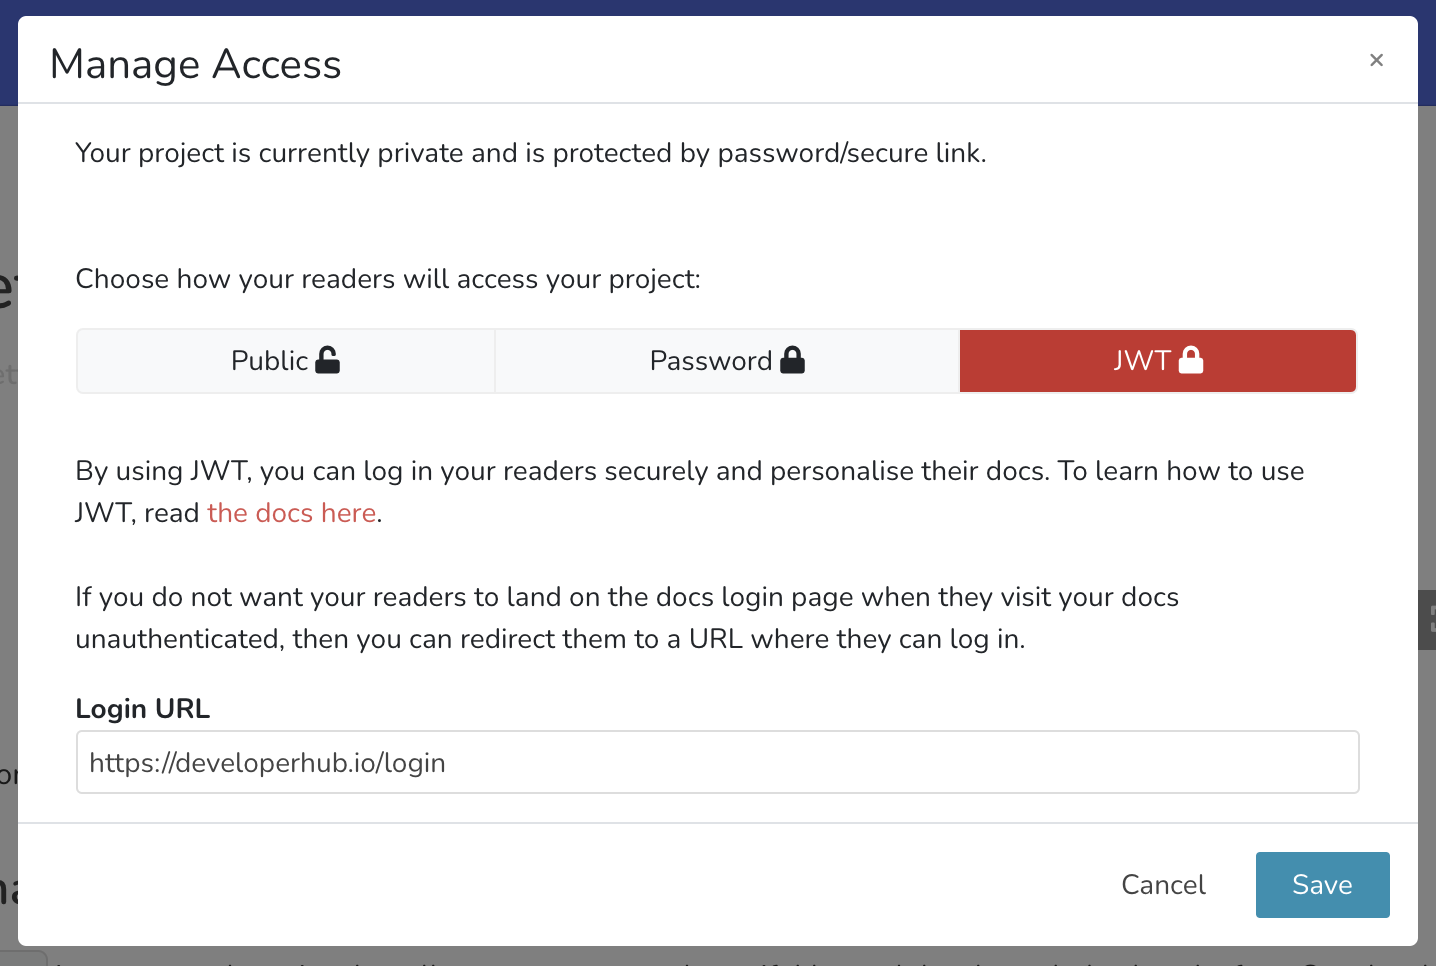
Task: Click the project privacy status sentence
Action: coord(530,153)
